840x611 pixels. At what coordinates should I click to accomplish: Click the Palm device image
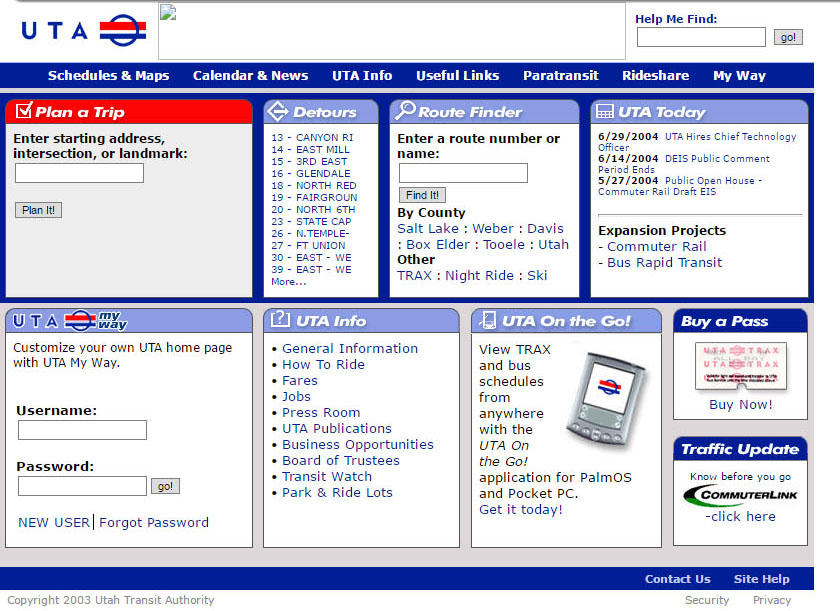coord(606,398)
